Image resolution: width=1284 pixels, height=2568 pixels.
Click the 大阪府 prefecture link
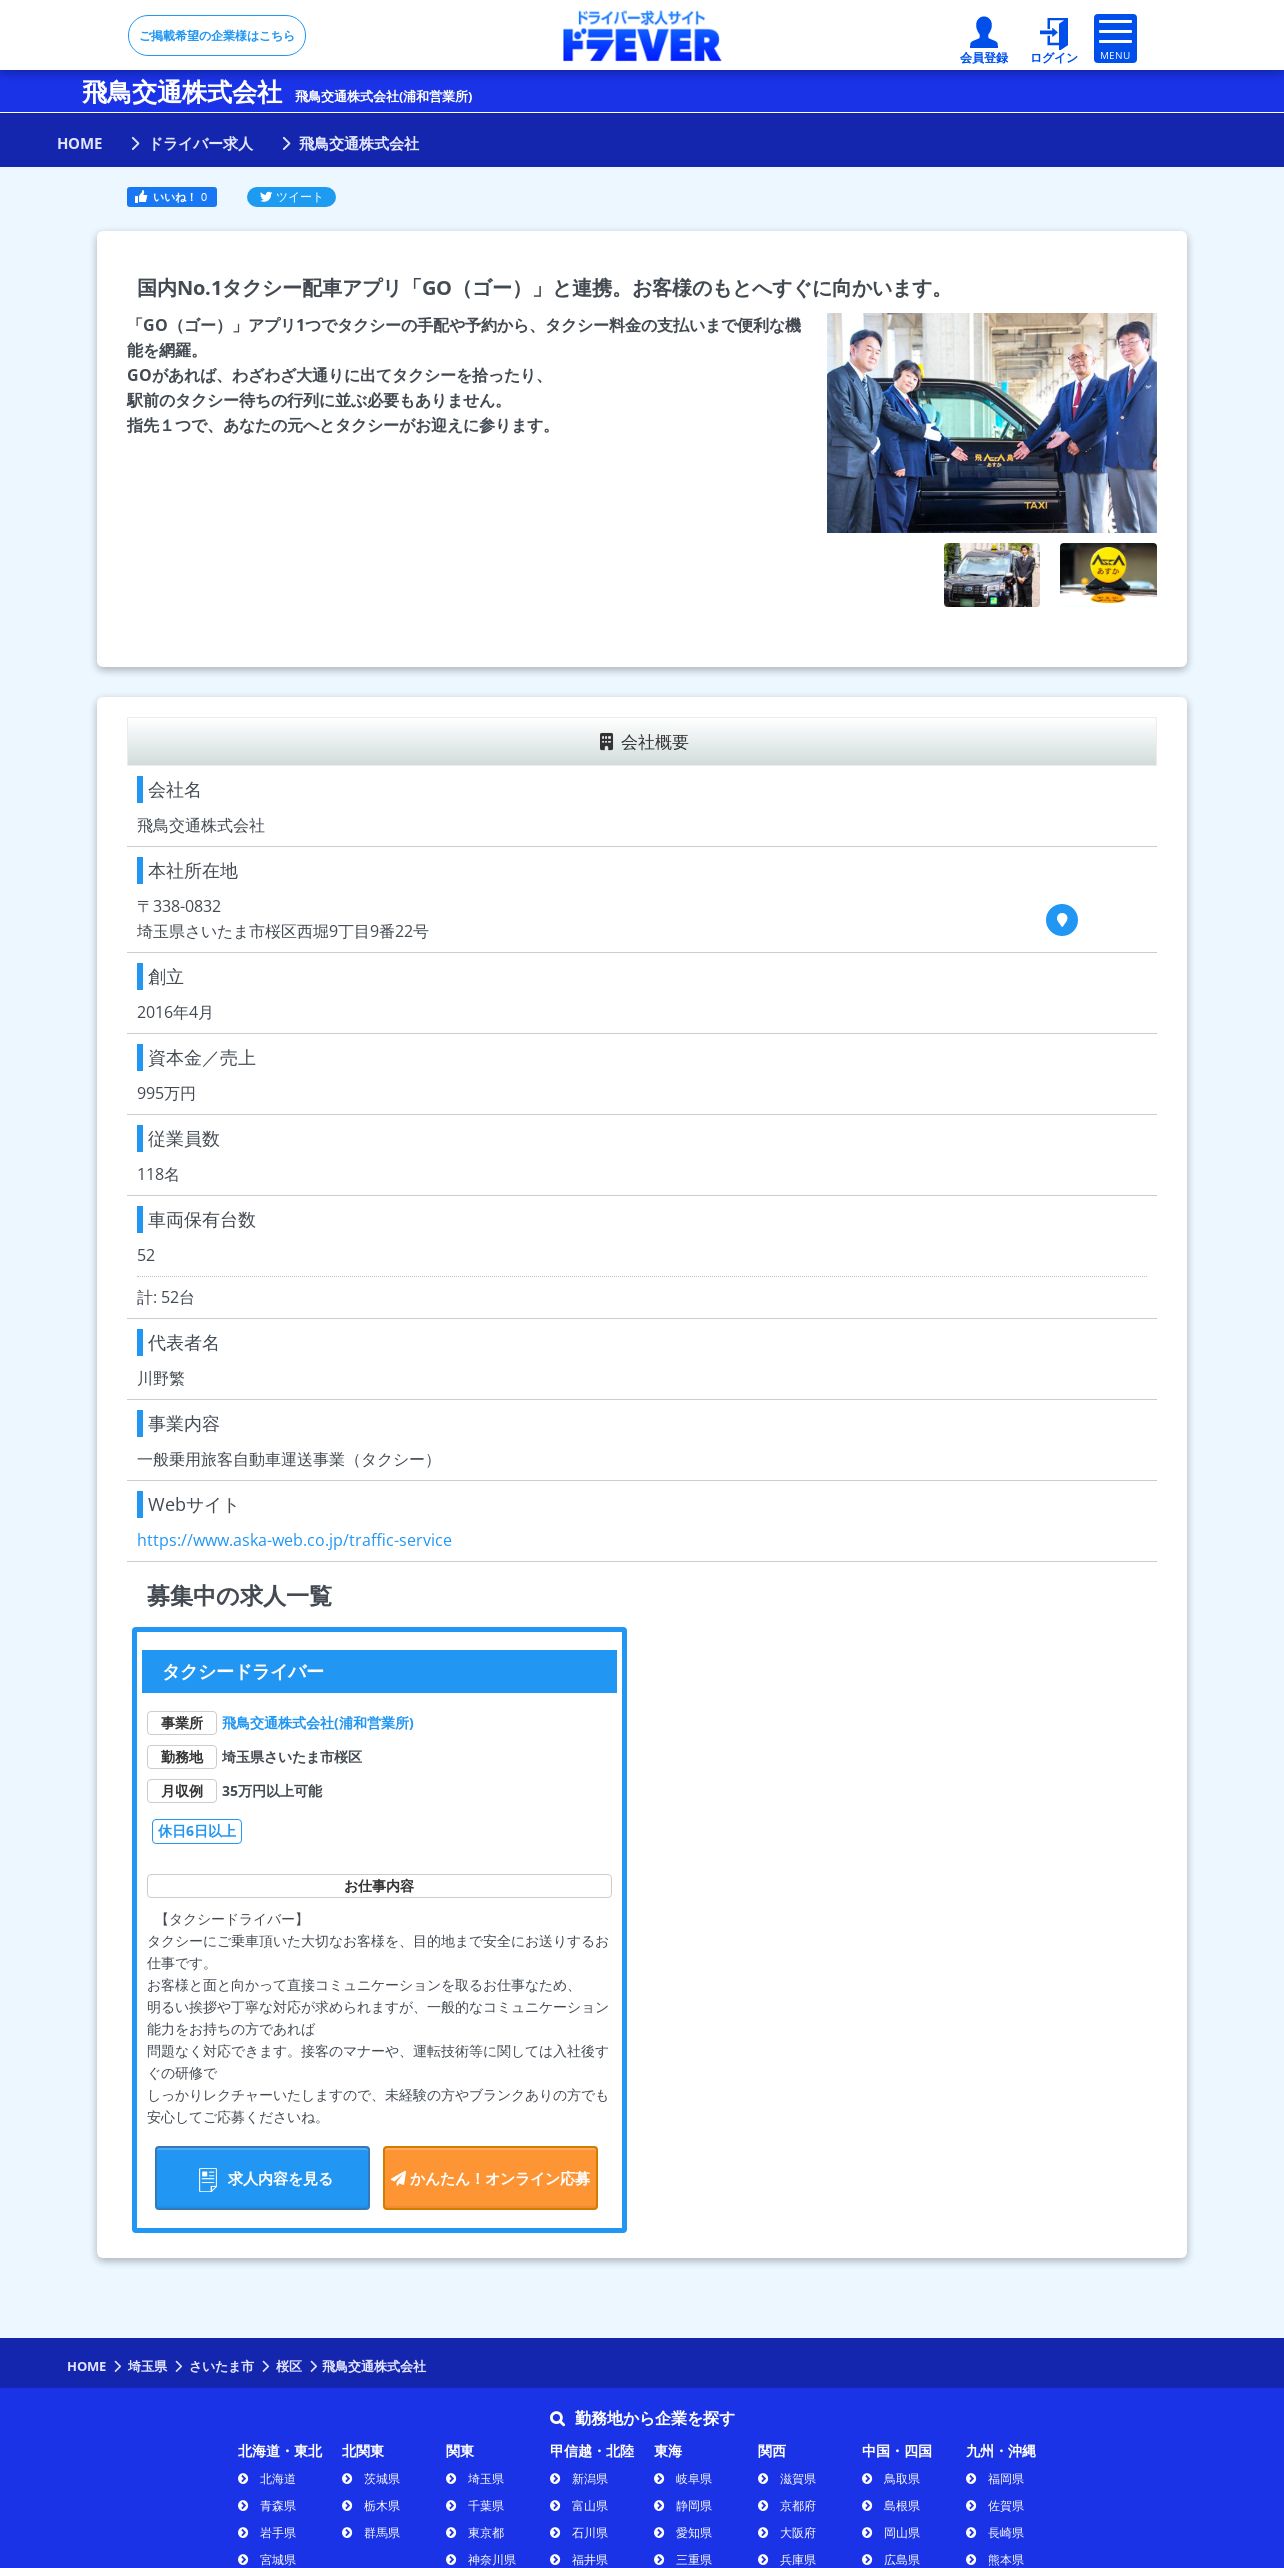click(x=798, y=2533)
